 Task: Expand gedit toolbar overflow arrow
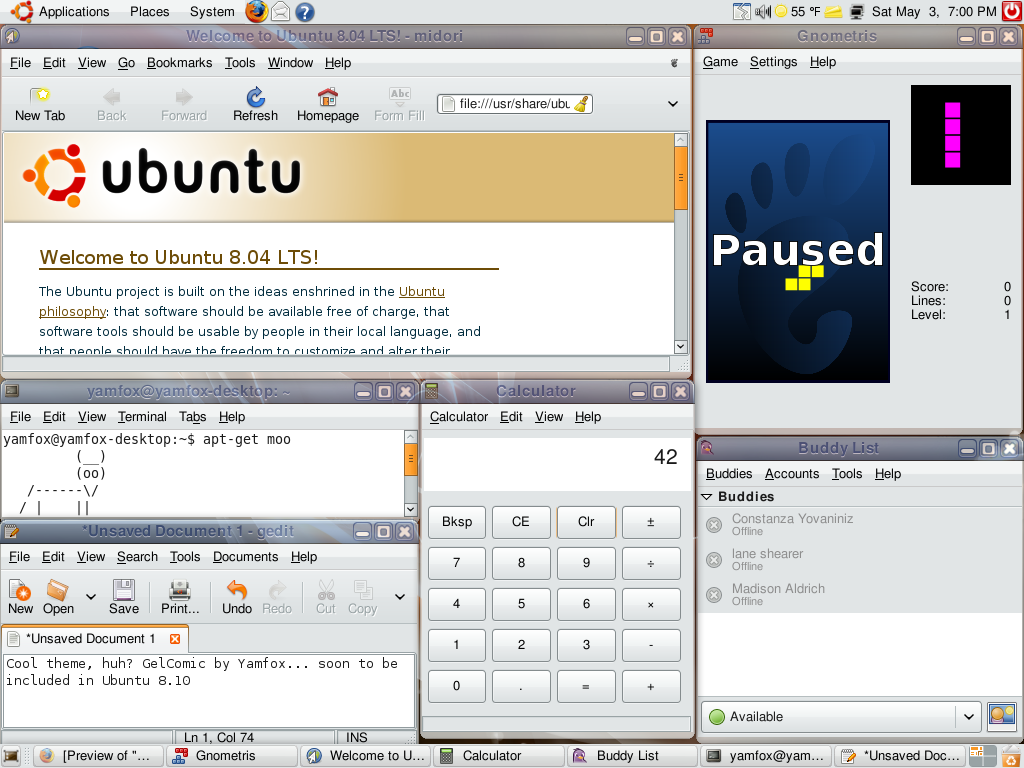click(x=400, y=596)
